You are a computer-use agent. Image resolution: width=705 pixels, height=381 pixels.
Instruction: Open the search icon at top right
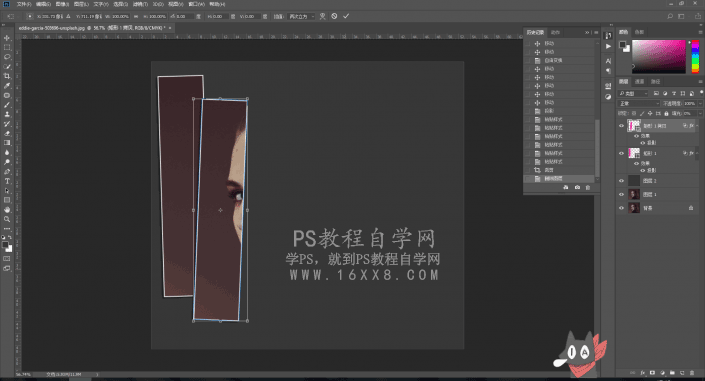point(670,16)
